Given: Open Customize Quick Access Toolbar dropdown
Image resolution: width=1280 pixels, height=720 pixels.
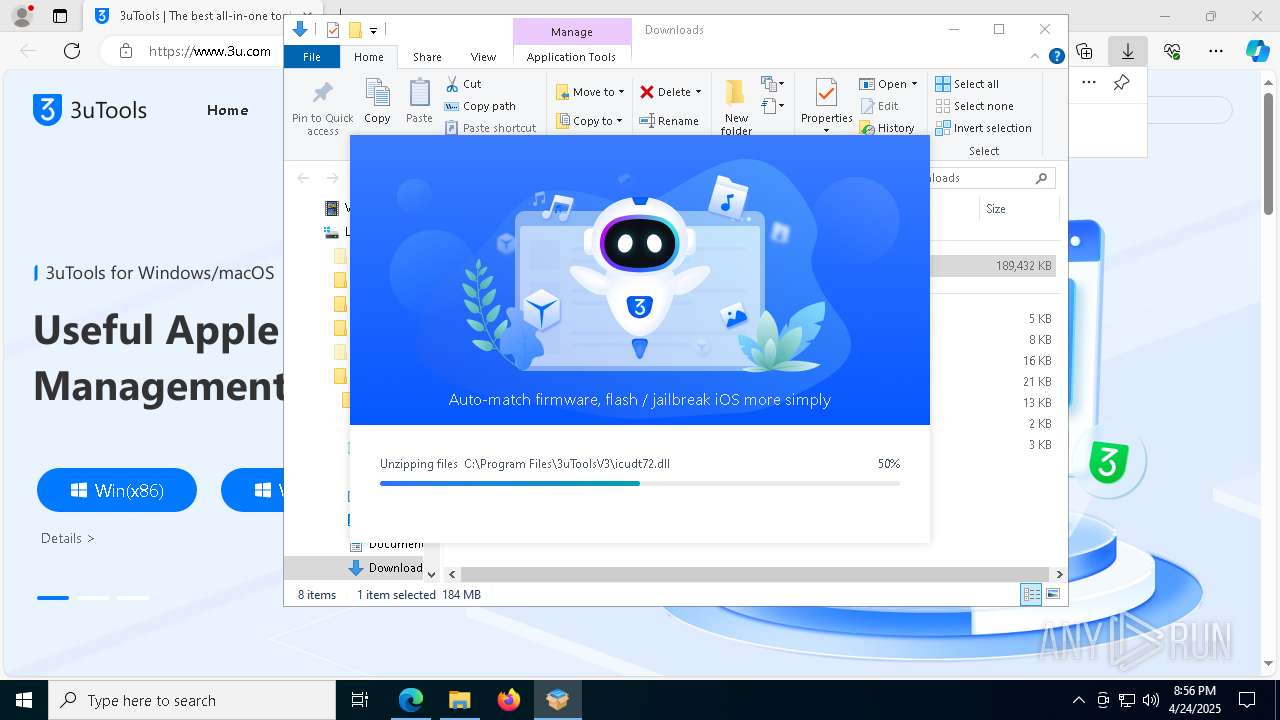Looking at the screenshot, I should point(373,31).
